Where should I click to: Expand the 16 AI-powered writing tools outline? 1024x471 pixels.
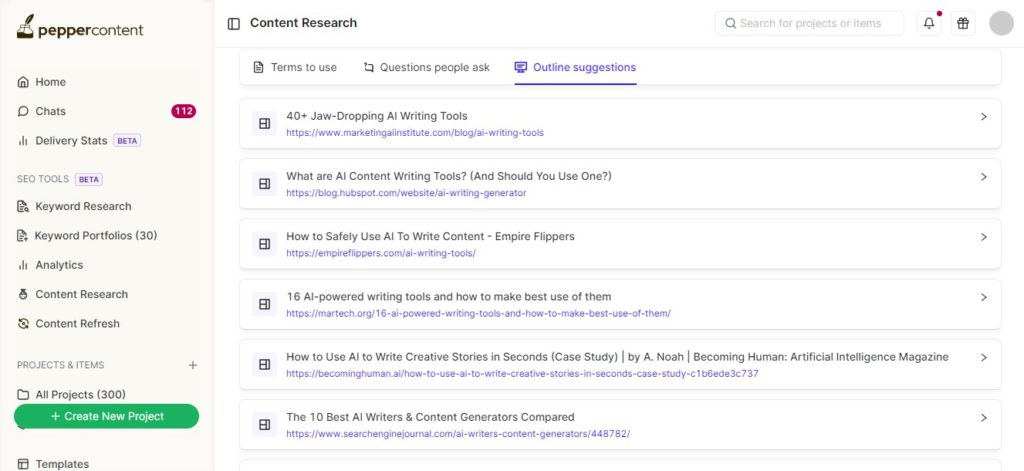983,297
